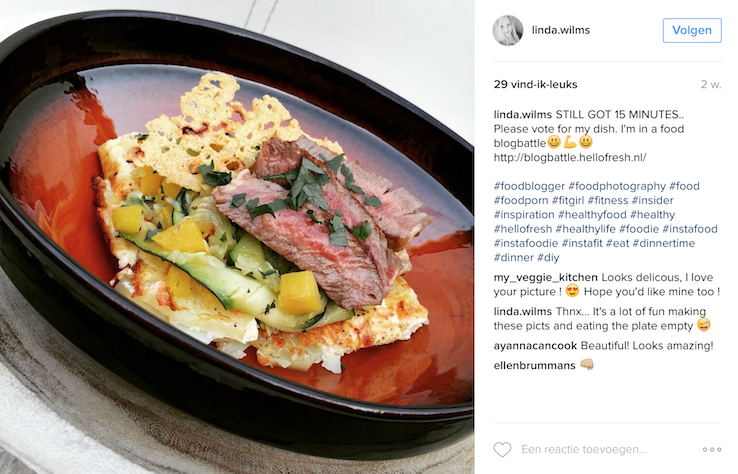738x474 pixels.
Task: Open the three-dot more options menu
Action: (712, 450)
